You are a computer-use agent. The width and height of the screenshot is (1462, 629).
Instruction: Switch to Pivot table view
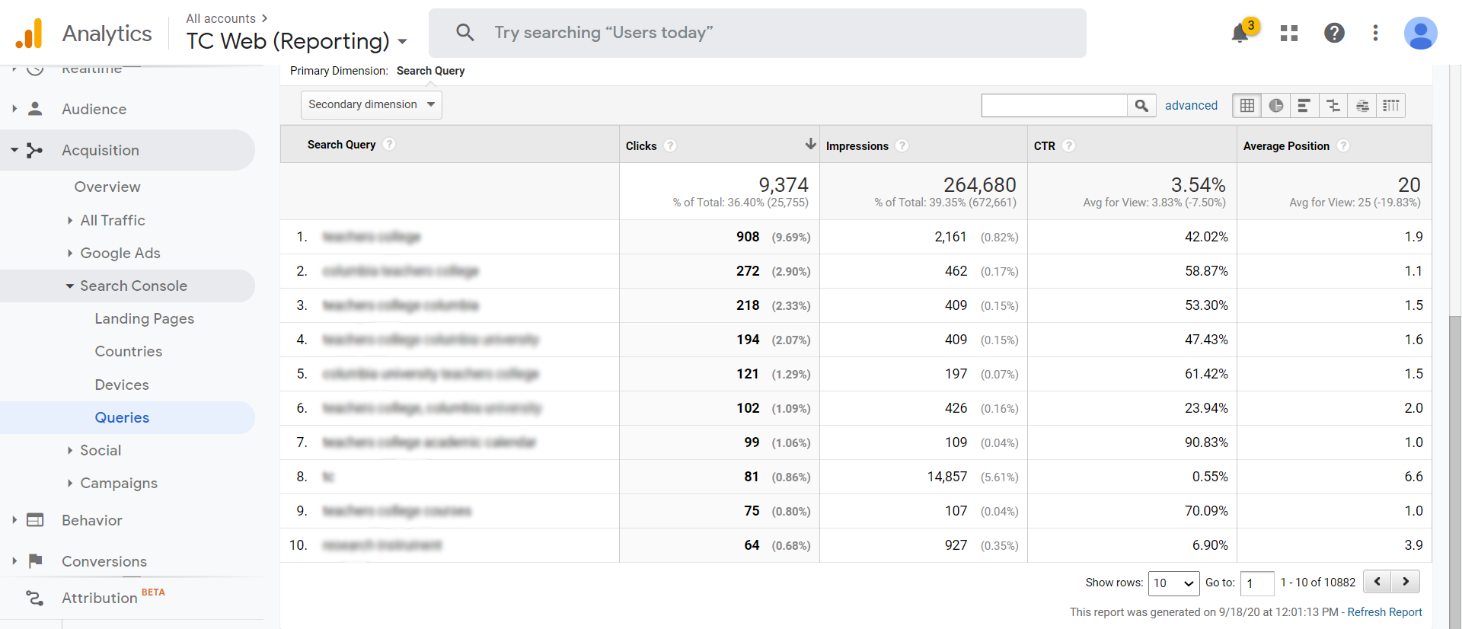(x=1391, y=105)
